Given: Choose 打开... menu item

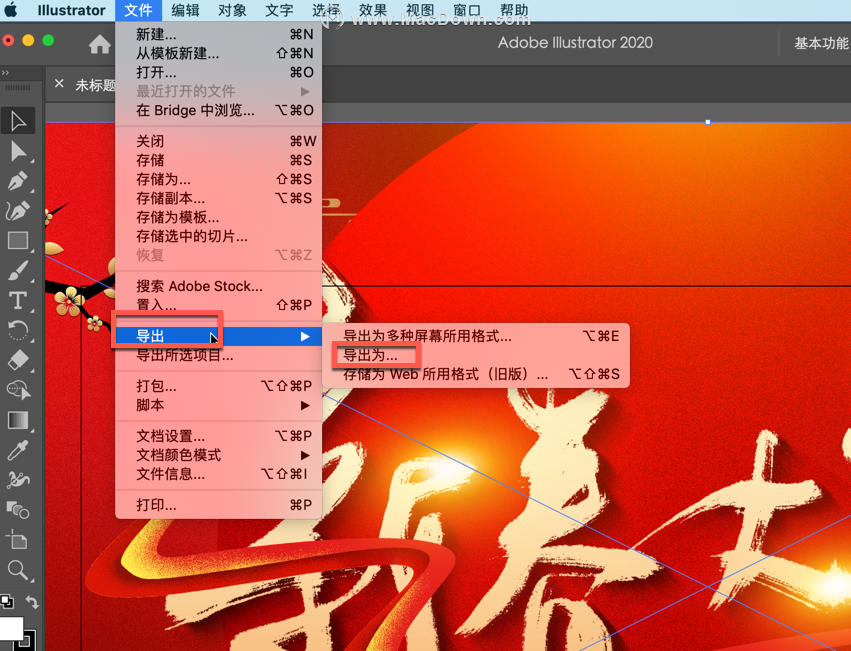Looking at the screenshot, I should point(219,73).
